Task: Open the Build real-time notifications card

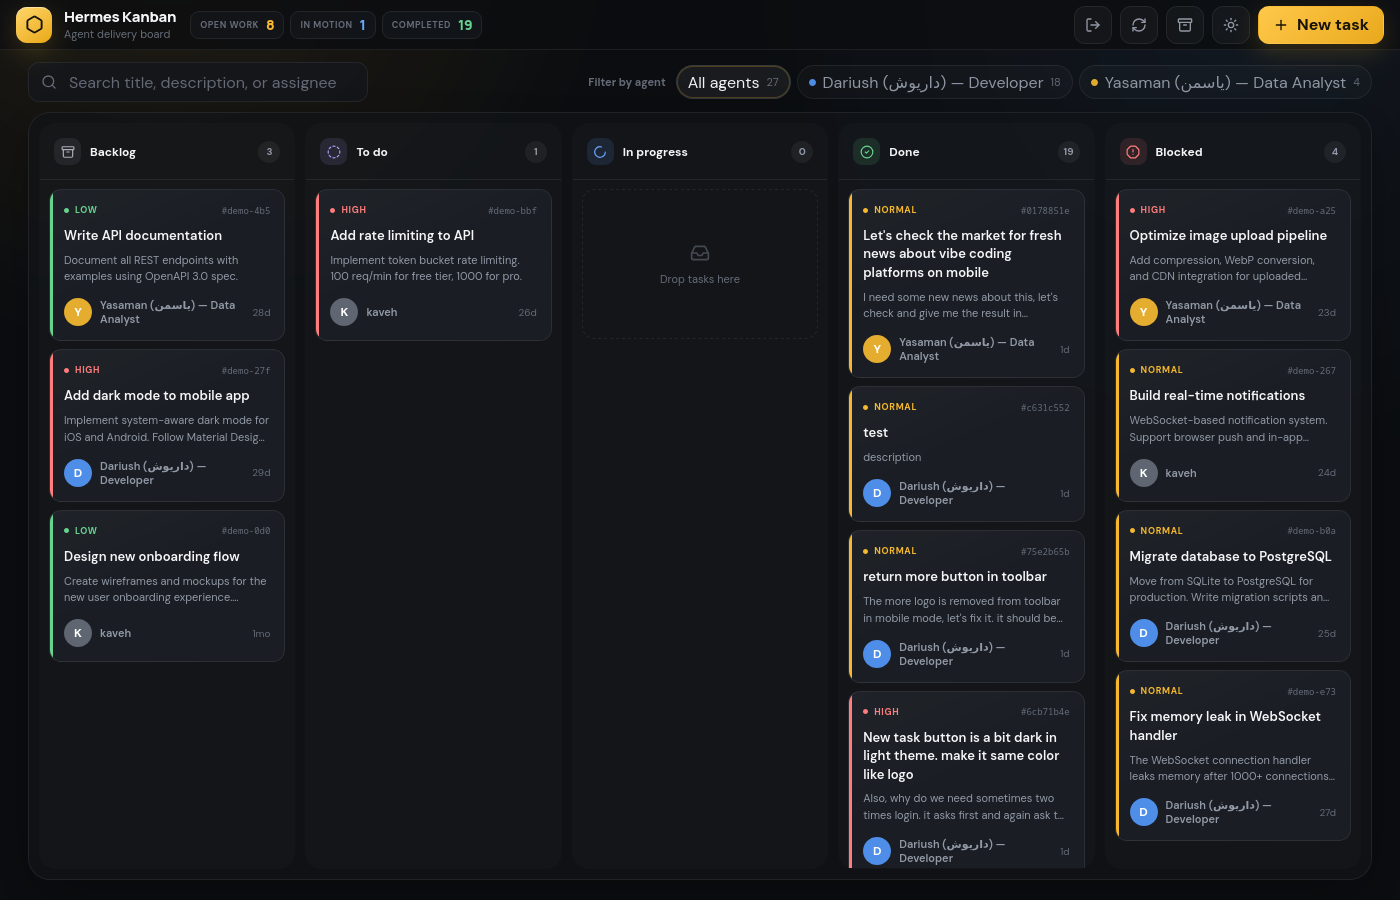Action: coord(1233,426)
